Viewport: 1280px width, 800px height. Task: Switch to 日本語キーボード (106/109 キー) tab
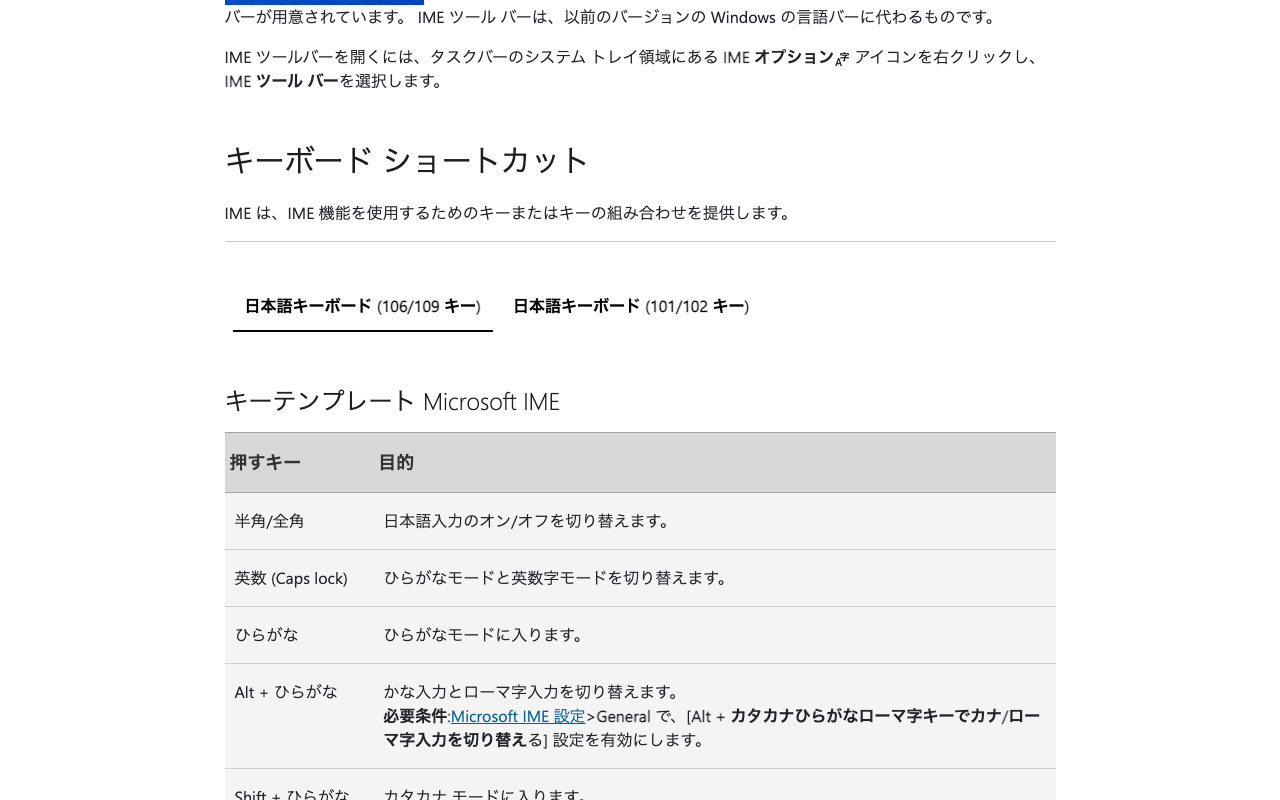(363, 306)
